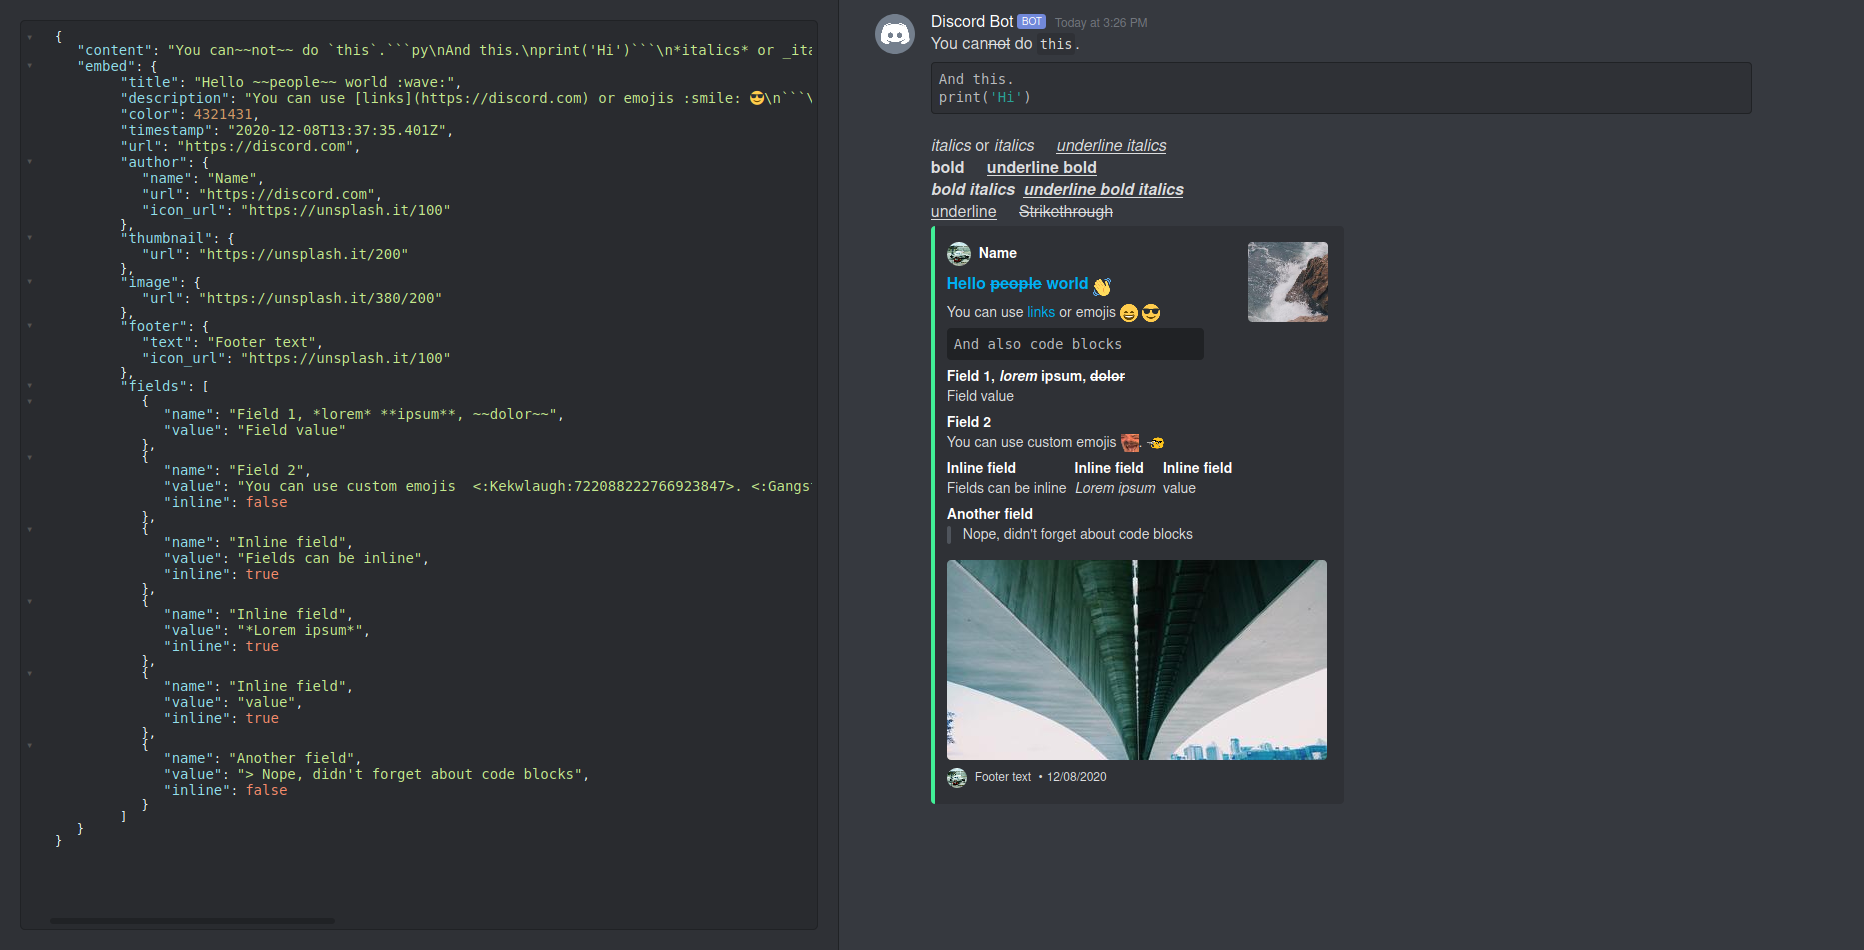Open the embed thumbnail of ocean rocks
This screenshot has width=1864, height=950.
tap(1288, 282)
